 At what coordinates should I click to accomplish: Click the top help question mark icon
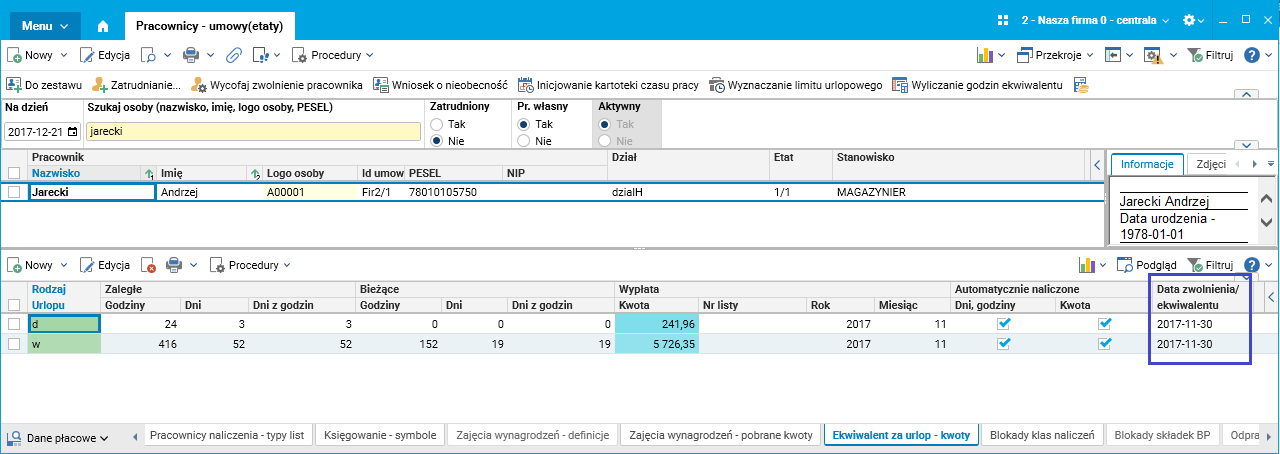point(1252,55)
